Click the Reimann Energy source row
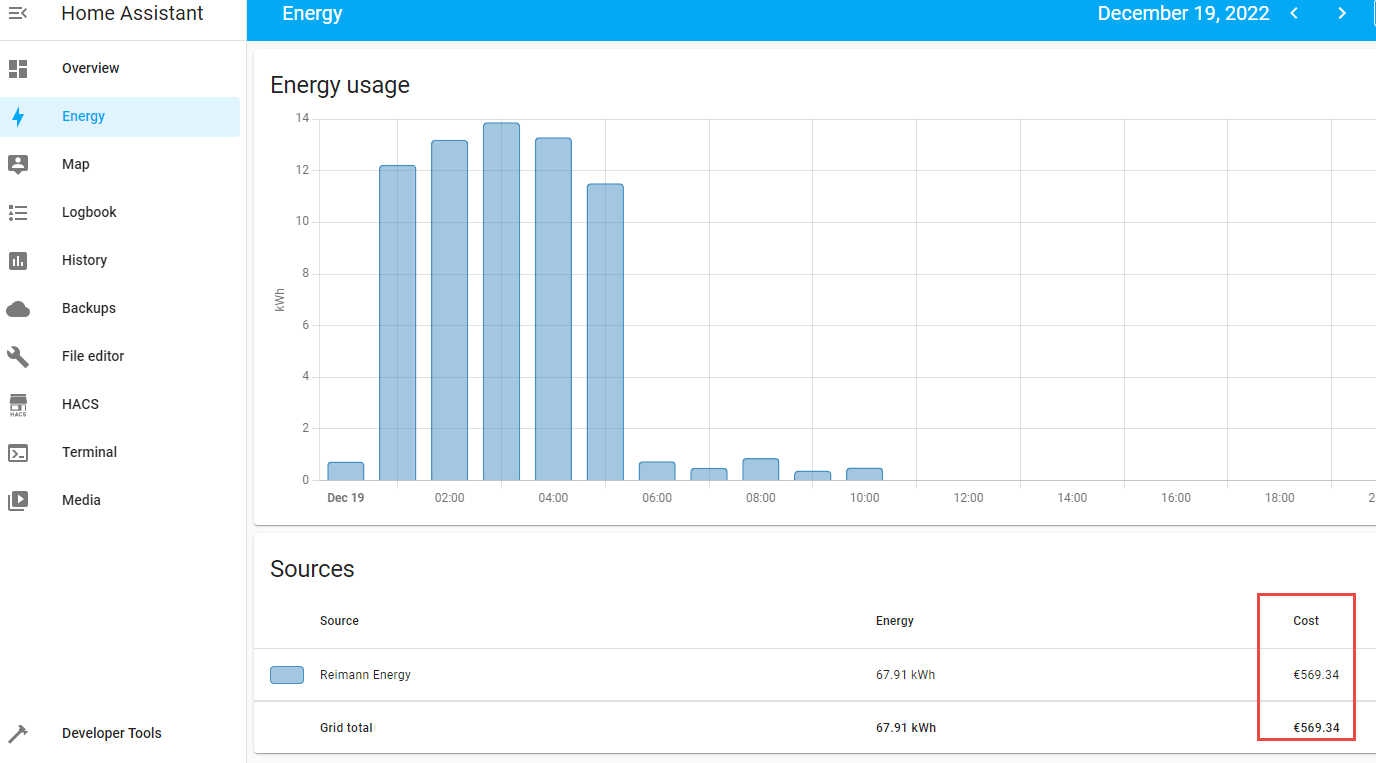Image resolution: width=1376 pixels, height=763 pixels. tap(365, 675)
